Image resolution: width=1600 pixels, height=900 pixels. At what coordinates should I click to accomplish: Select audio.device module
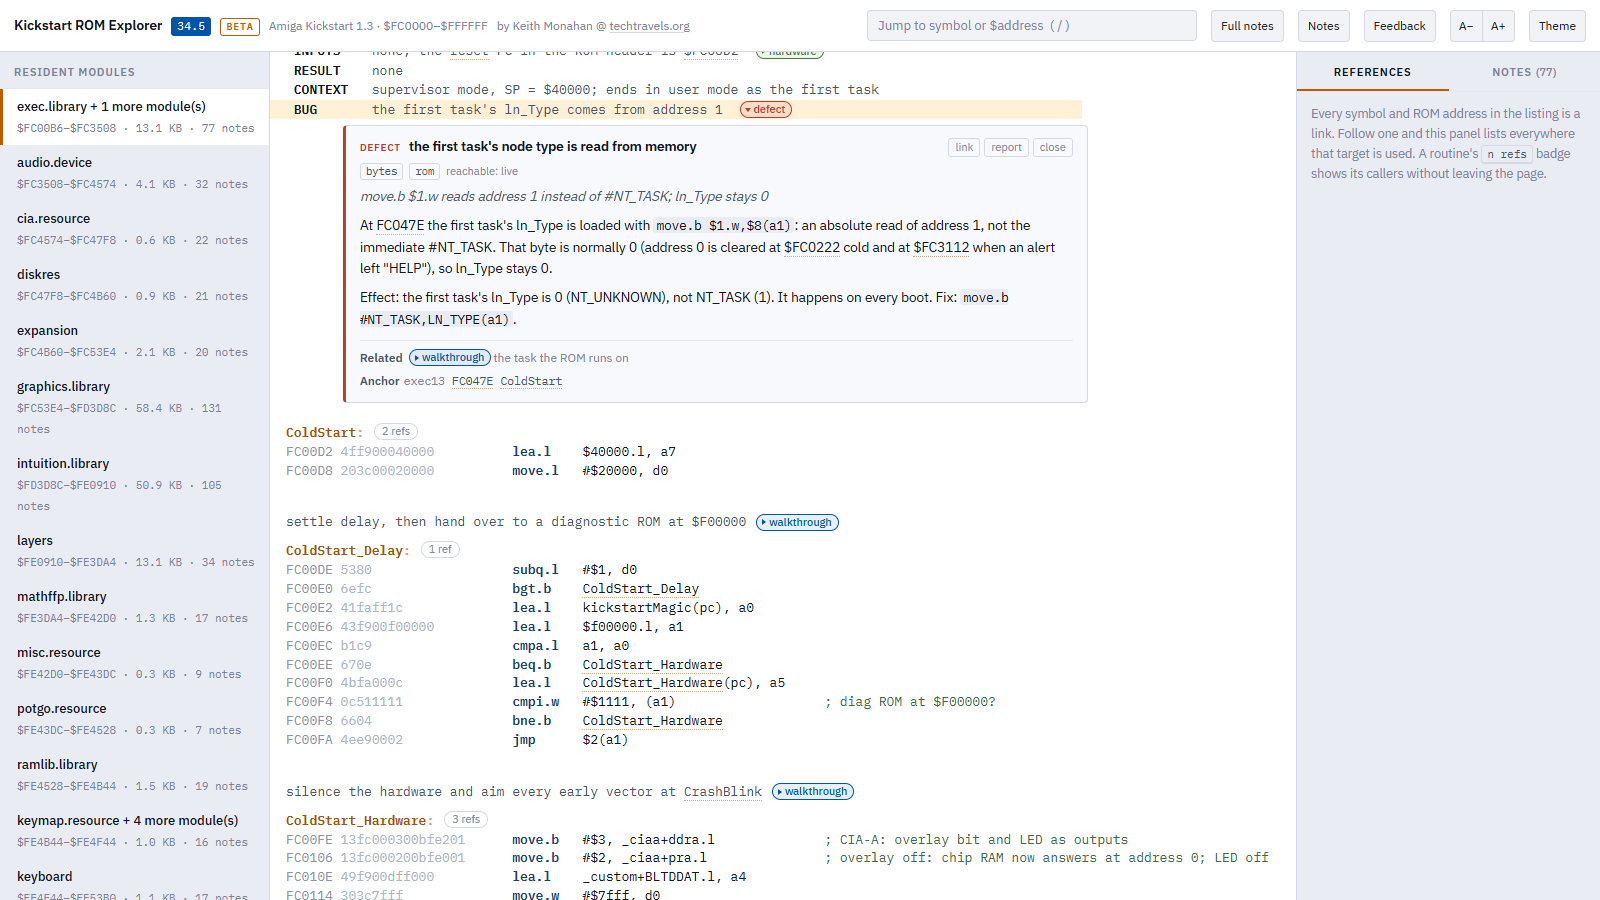tap(135, 173)
